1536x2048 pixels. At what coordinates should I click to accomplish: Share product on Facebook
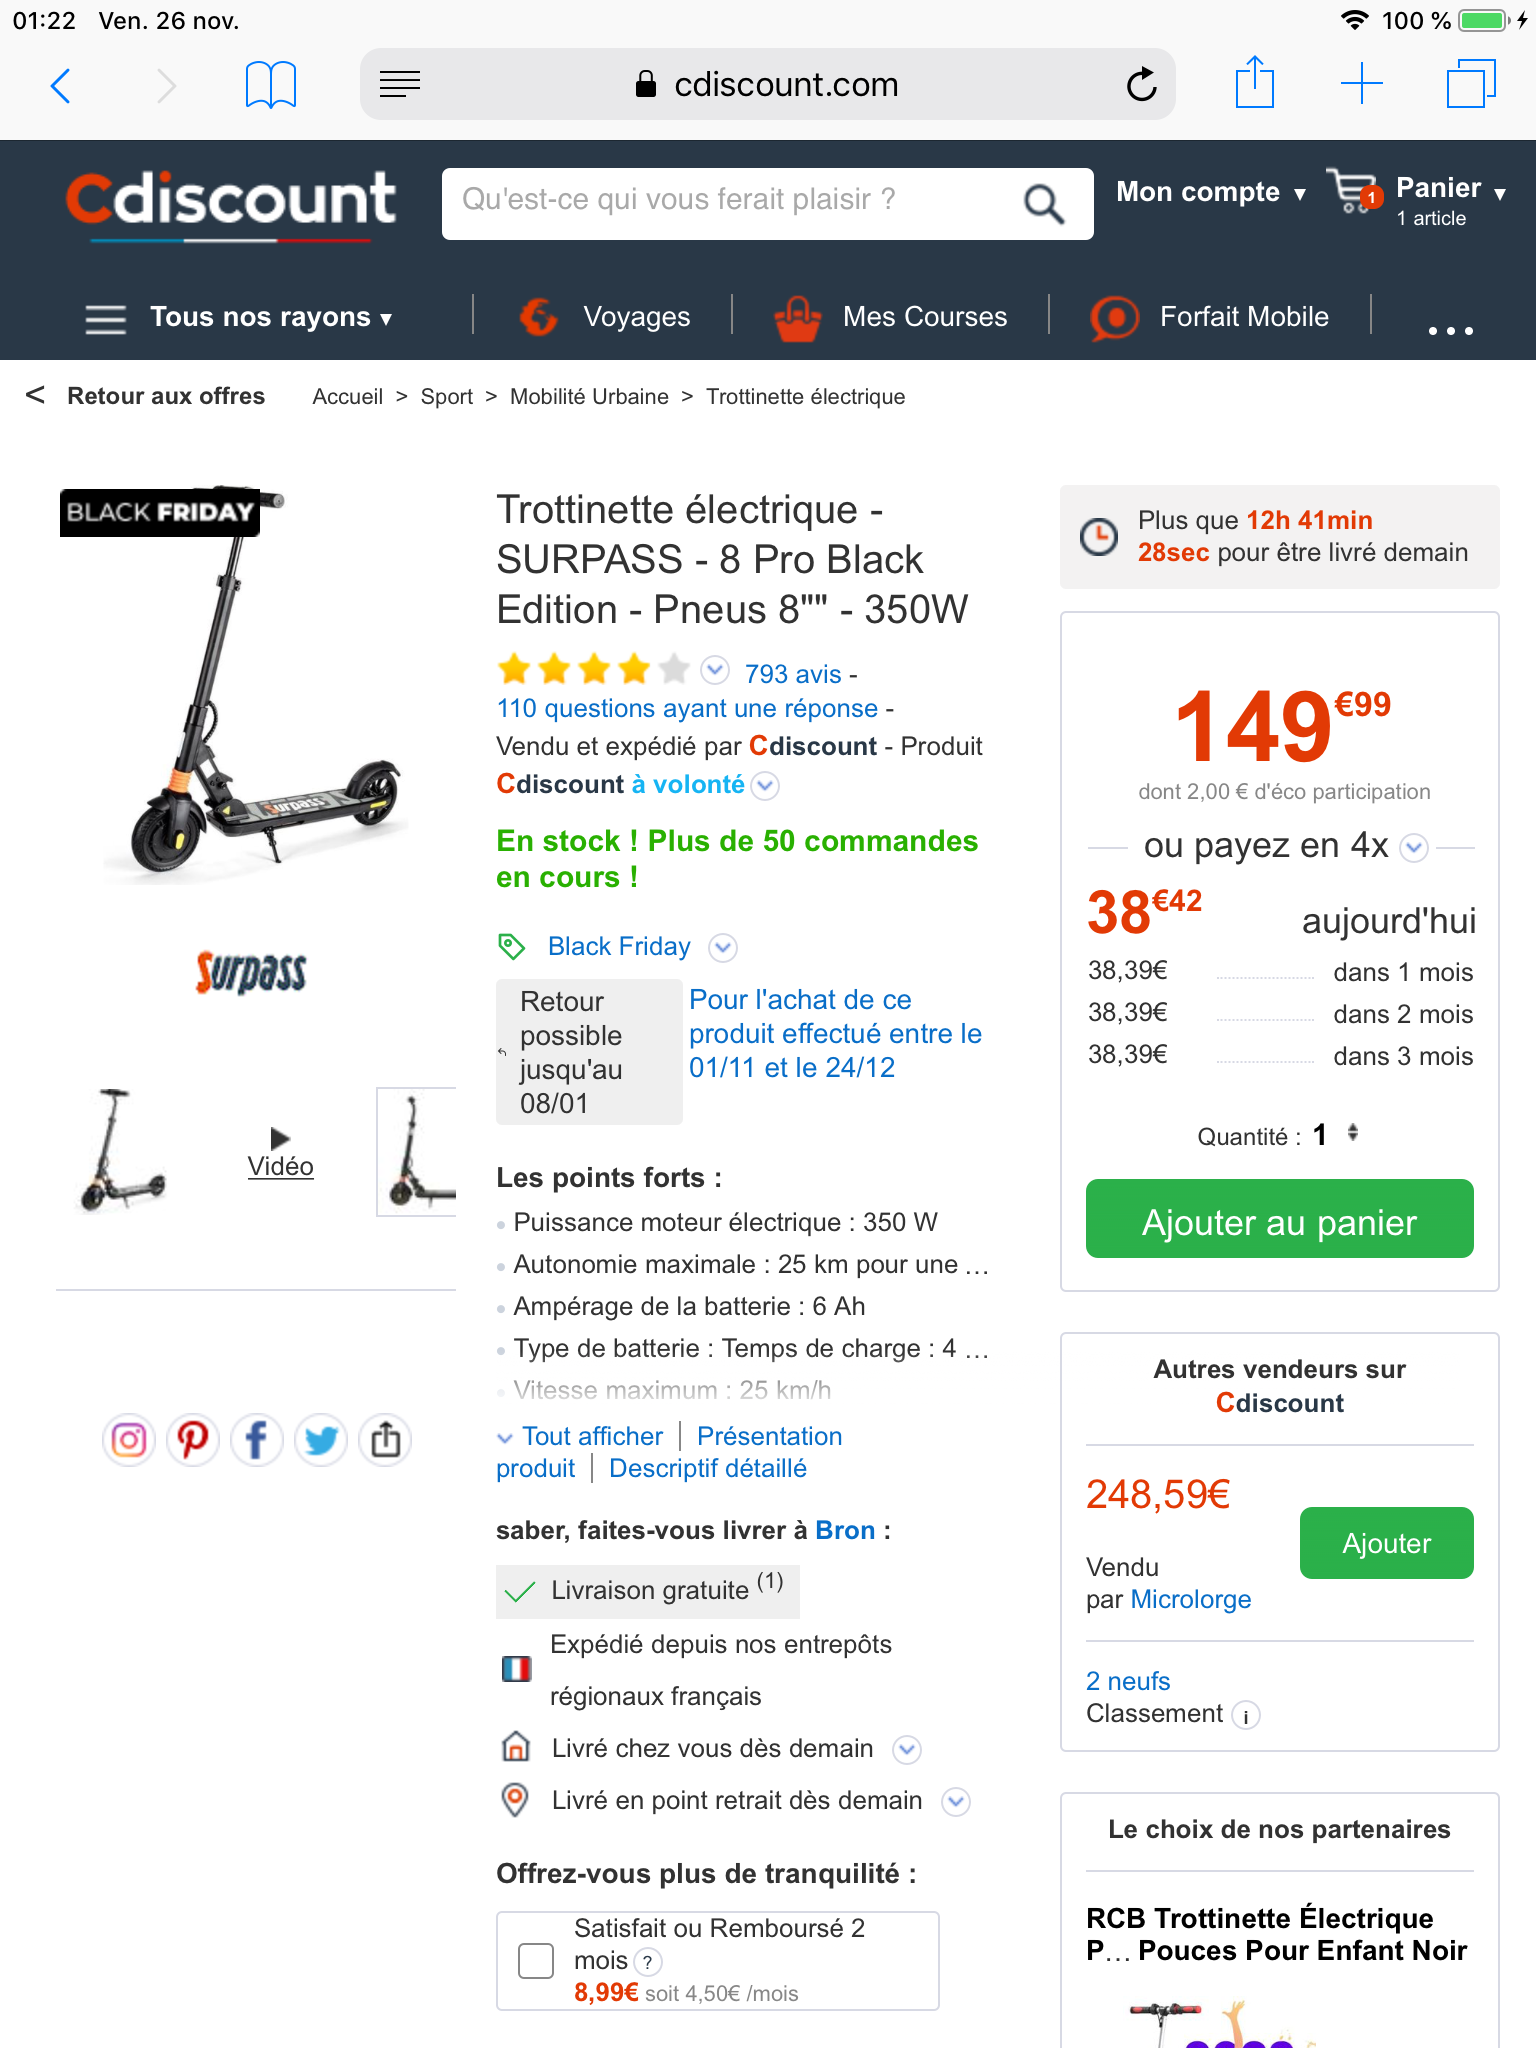pos(257,1440)
